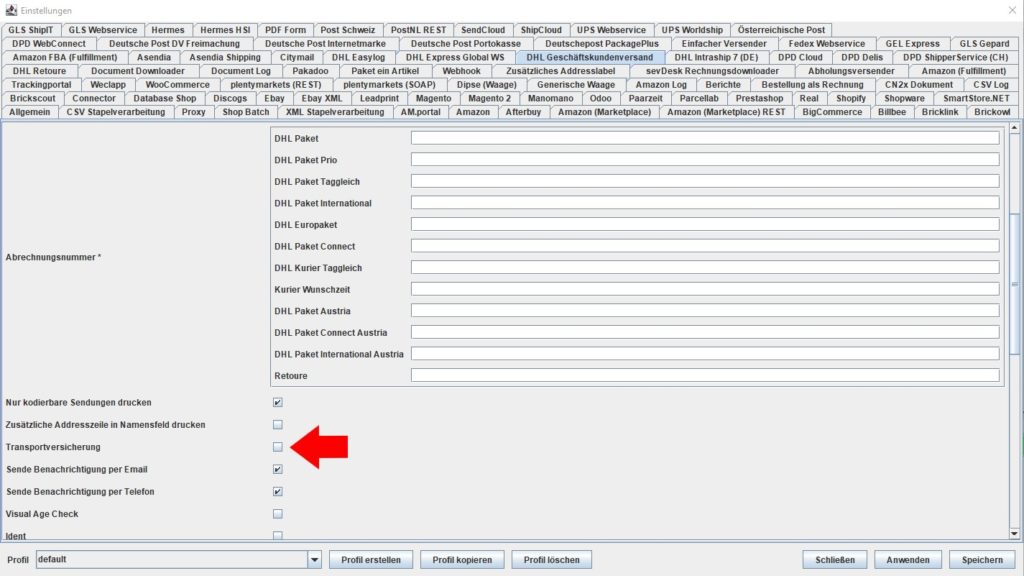Click the Anwenden button

click(908, 560)
